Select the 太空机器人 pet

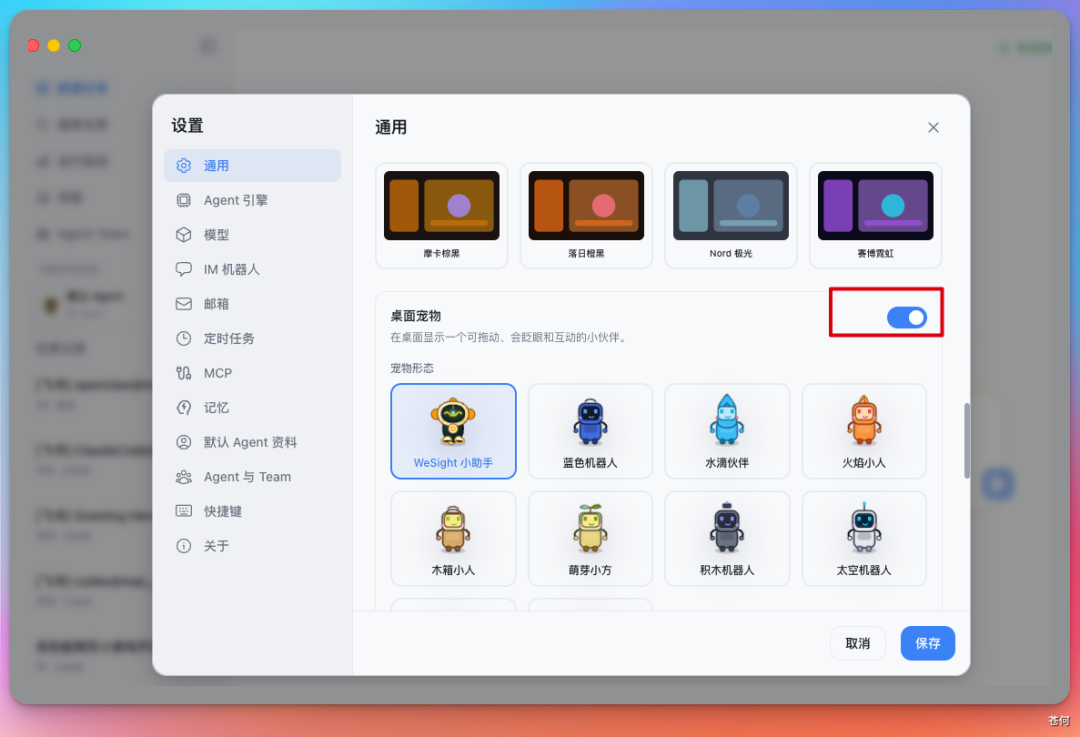pyautogui.click(x=864, y=539)
